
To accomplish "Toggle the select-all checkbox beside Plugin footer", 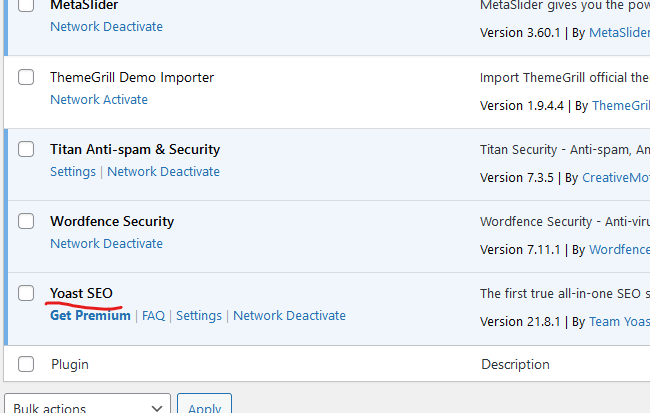I will click(x=26, y=364).
